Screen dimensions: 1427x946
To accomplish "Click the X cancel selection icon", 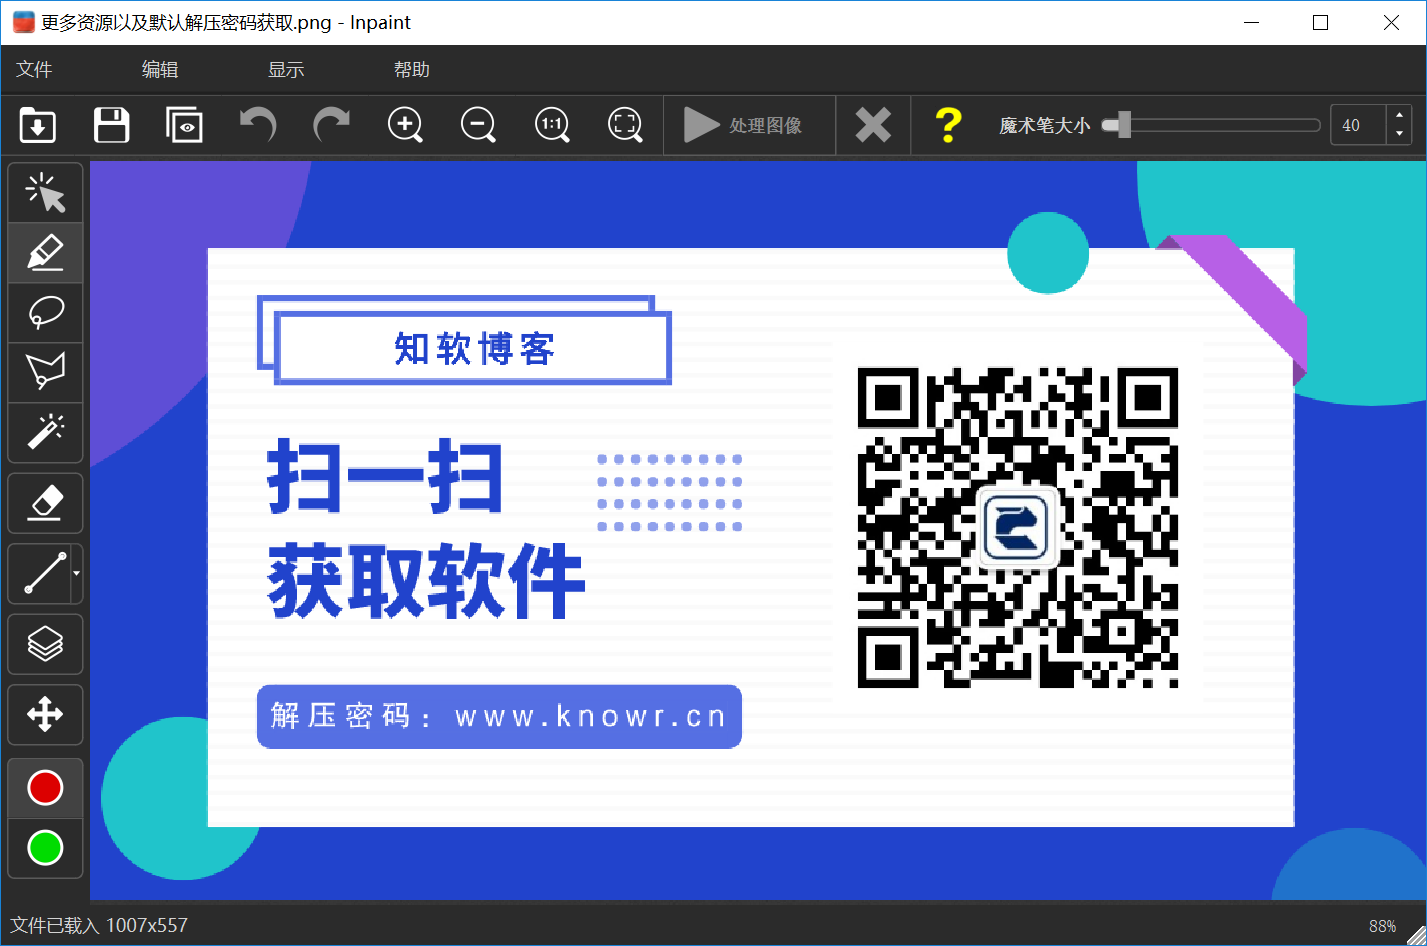I will point(873,125).
